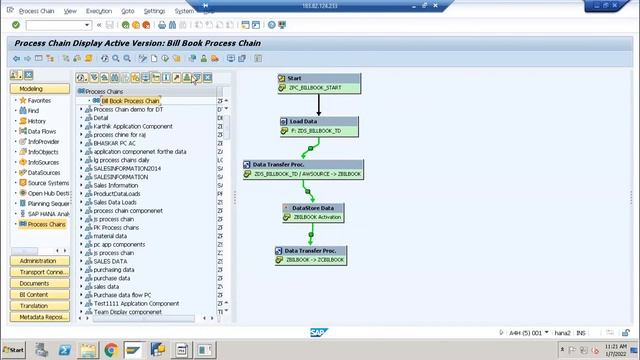The image size is (640, 360).
Task: Click the BI Content button
Action: tap(40, 294)
